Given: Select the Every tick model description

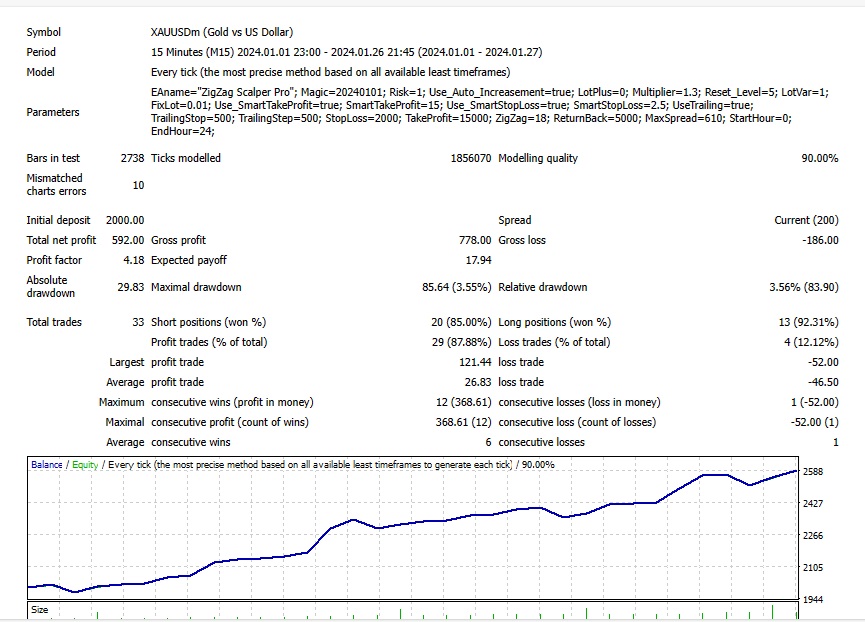Looking at the screenshot, I should tap(330, 72).
